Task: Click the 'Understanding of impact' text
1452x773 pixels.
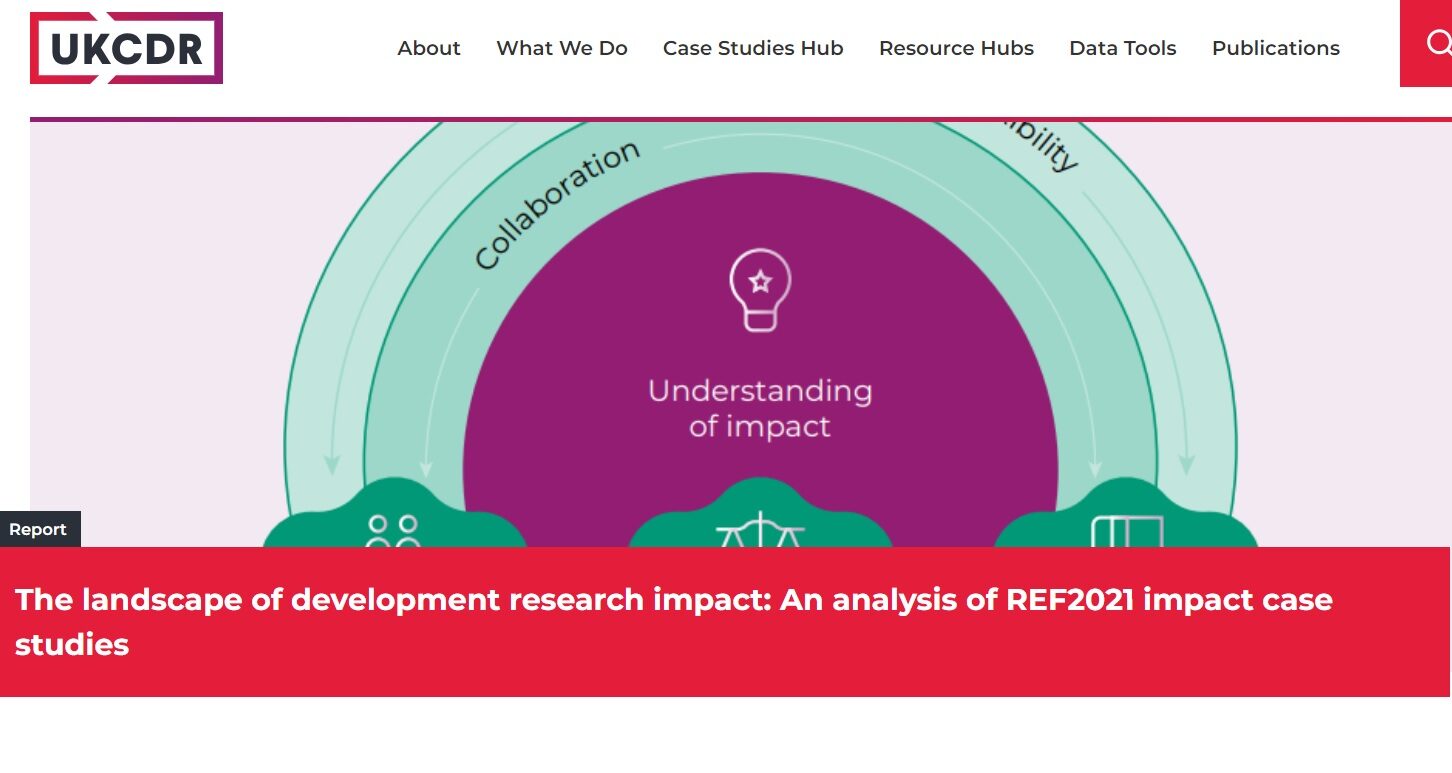Action: [x=760, y=408]
